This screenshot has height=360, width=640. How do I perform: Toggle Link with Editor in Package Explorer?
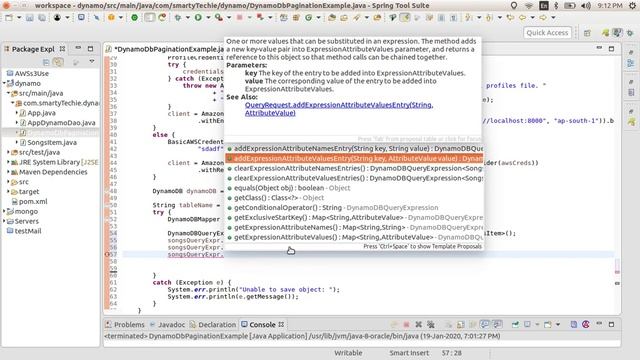coord(58,62)
